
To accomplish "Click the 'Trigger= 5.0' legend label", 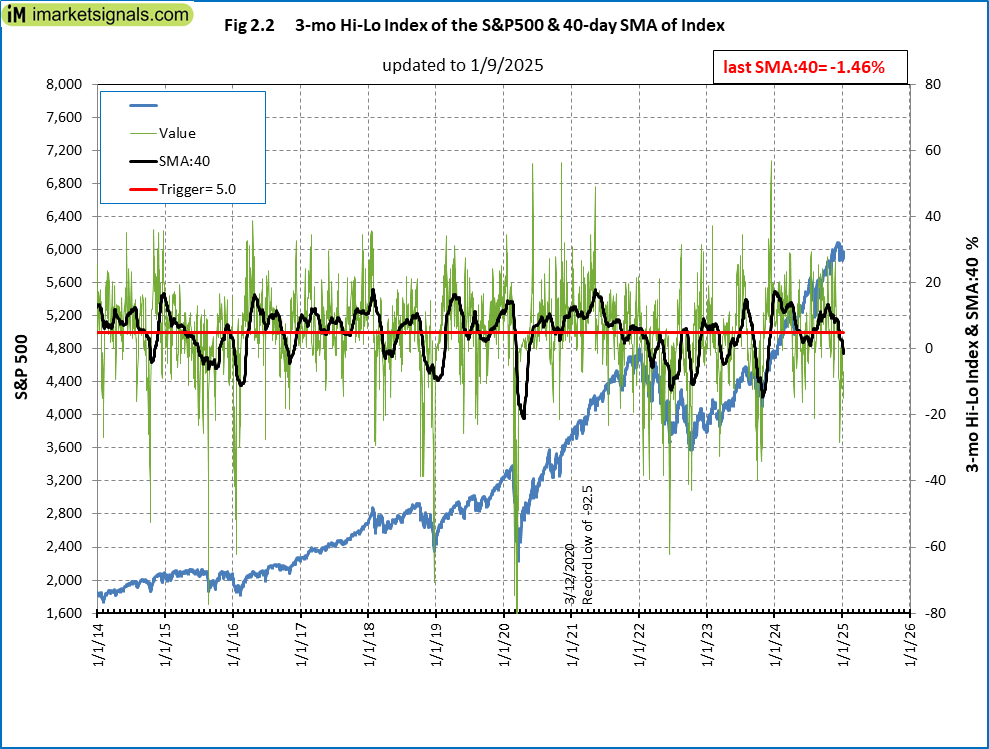I will 197,187.
